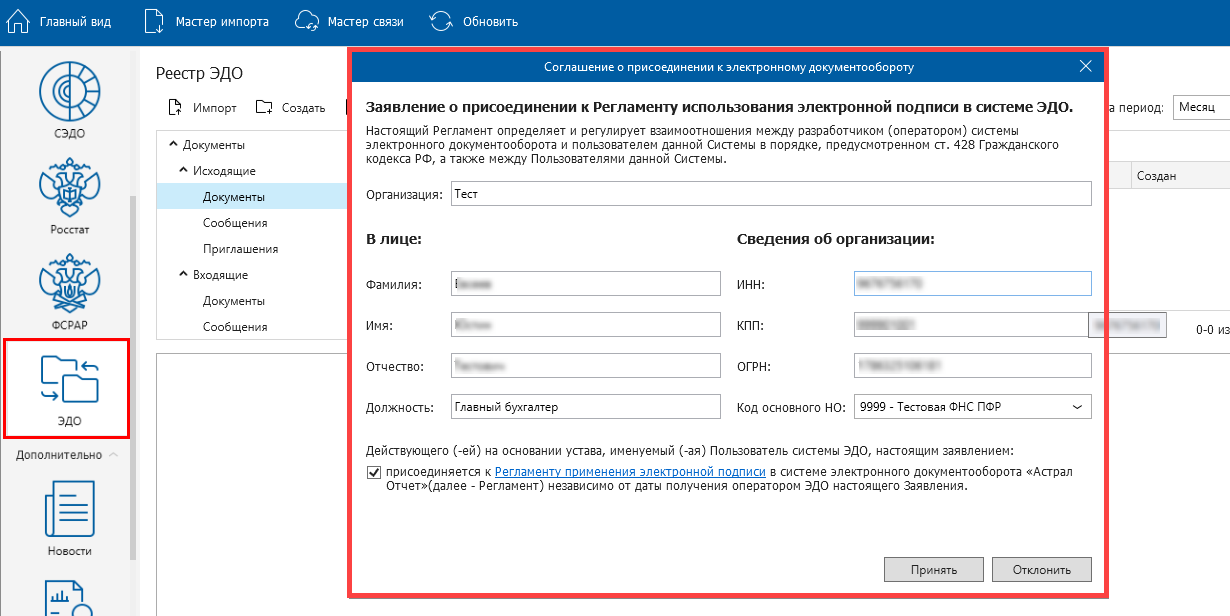Collapse the Дополнительно sidebar section
1230x616 pixels.
tap(113, 455)
